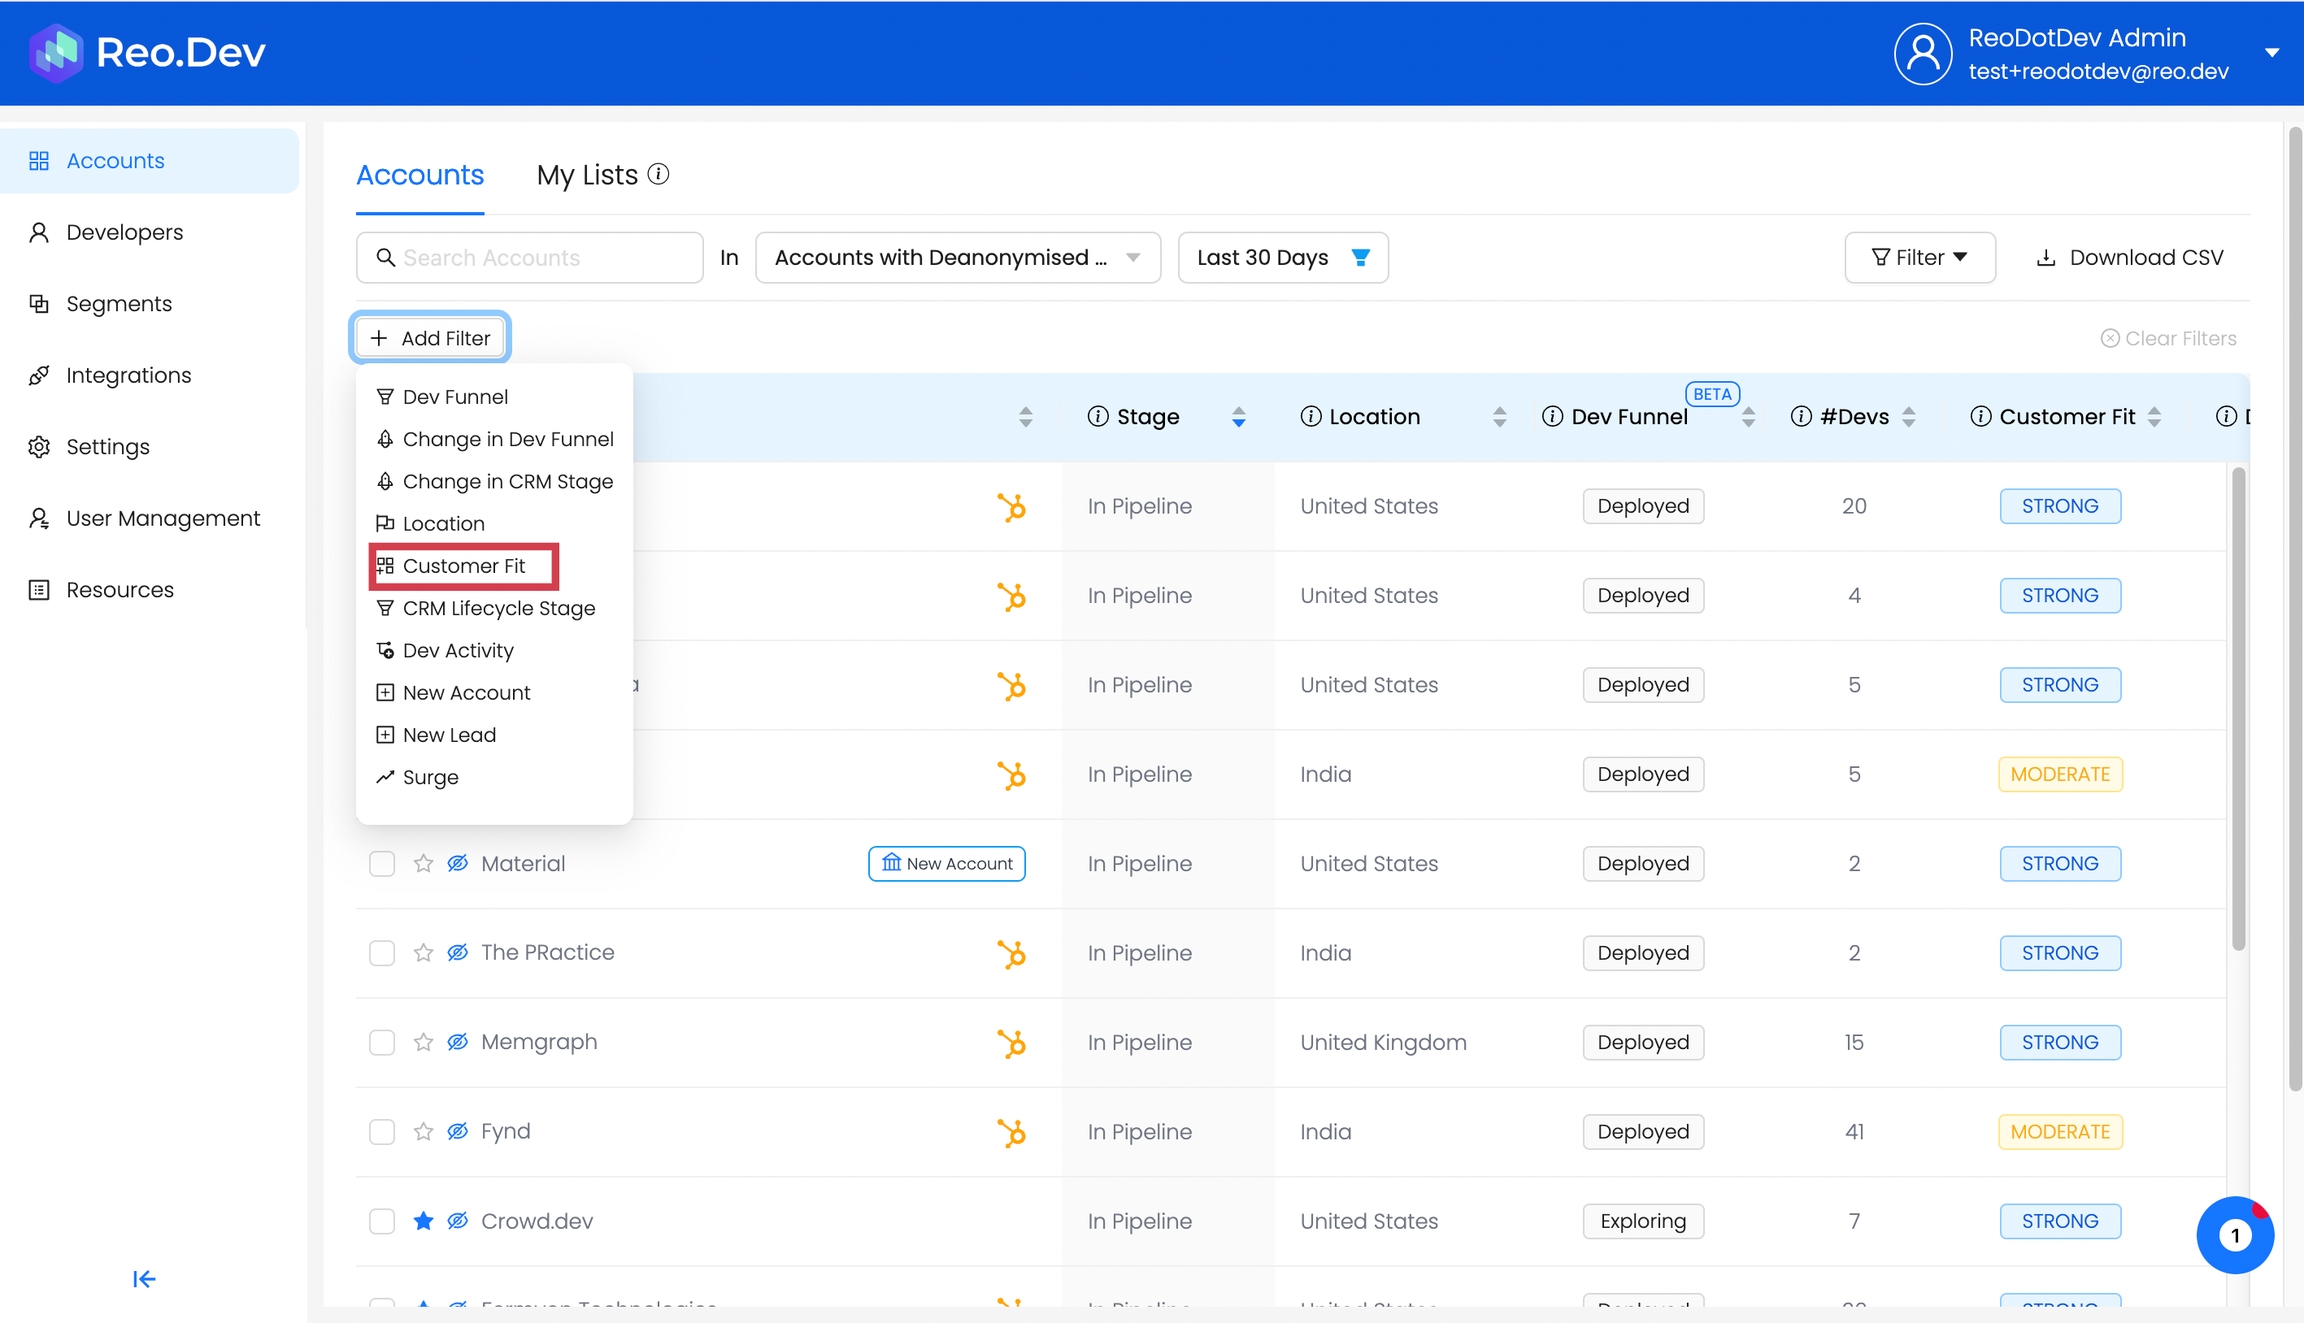The width and height of the screenshot is (2304, 1323).
Task: Click the HubSpot icon in Memgraph row
Action: click(x=1011, y=1043)
